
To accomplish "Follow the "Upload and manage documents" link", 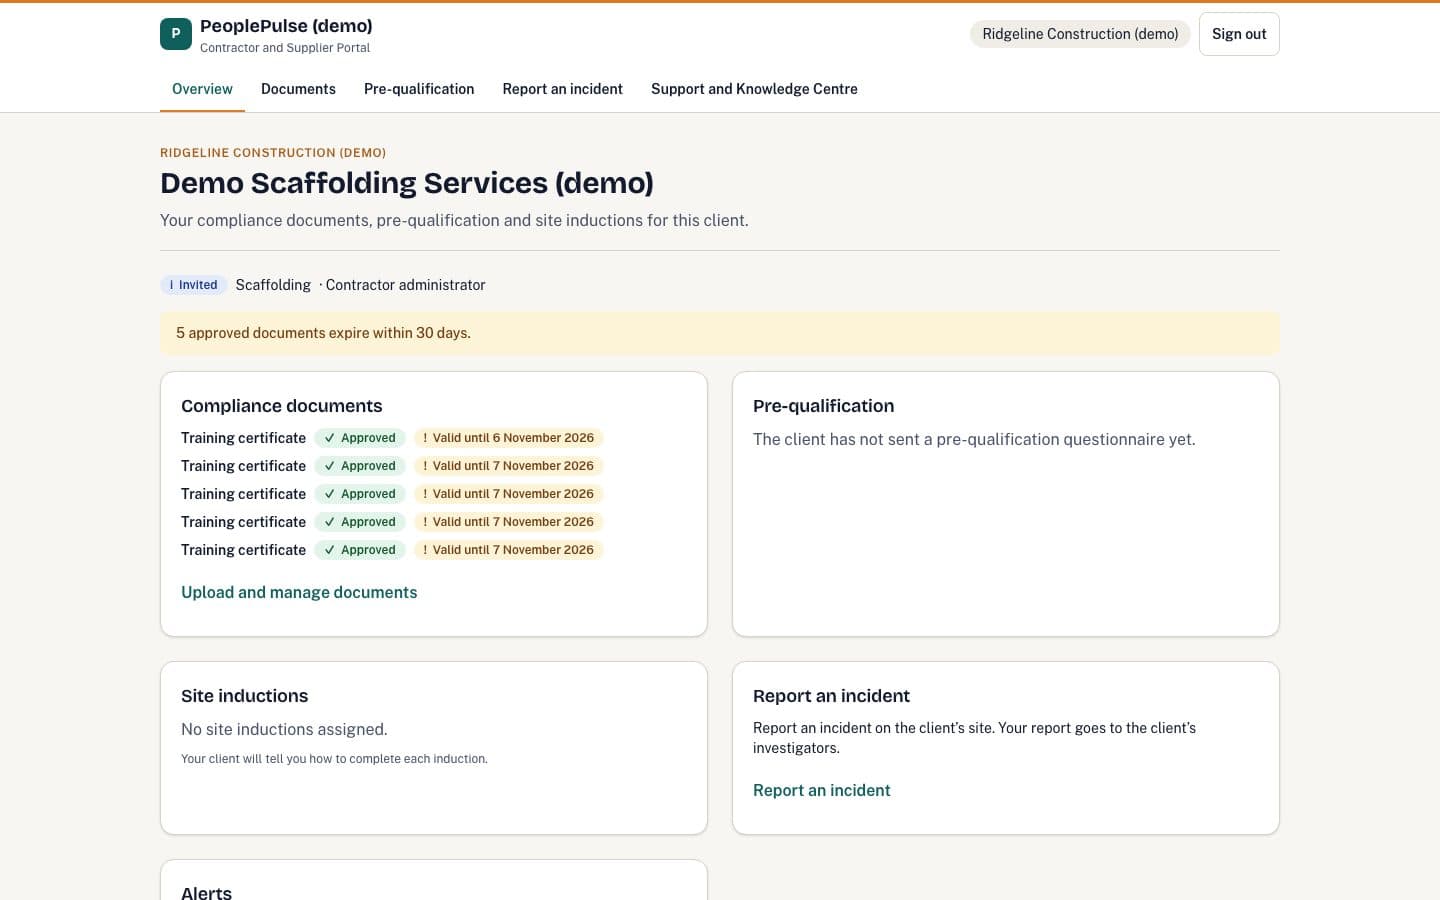I will pos(299,592).
